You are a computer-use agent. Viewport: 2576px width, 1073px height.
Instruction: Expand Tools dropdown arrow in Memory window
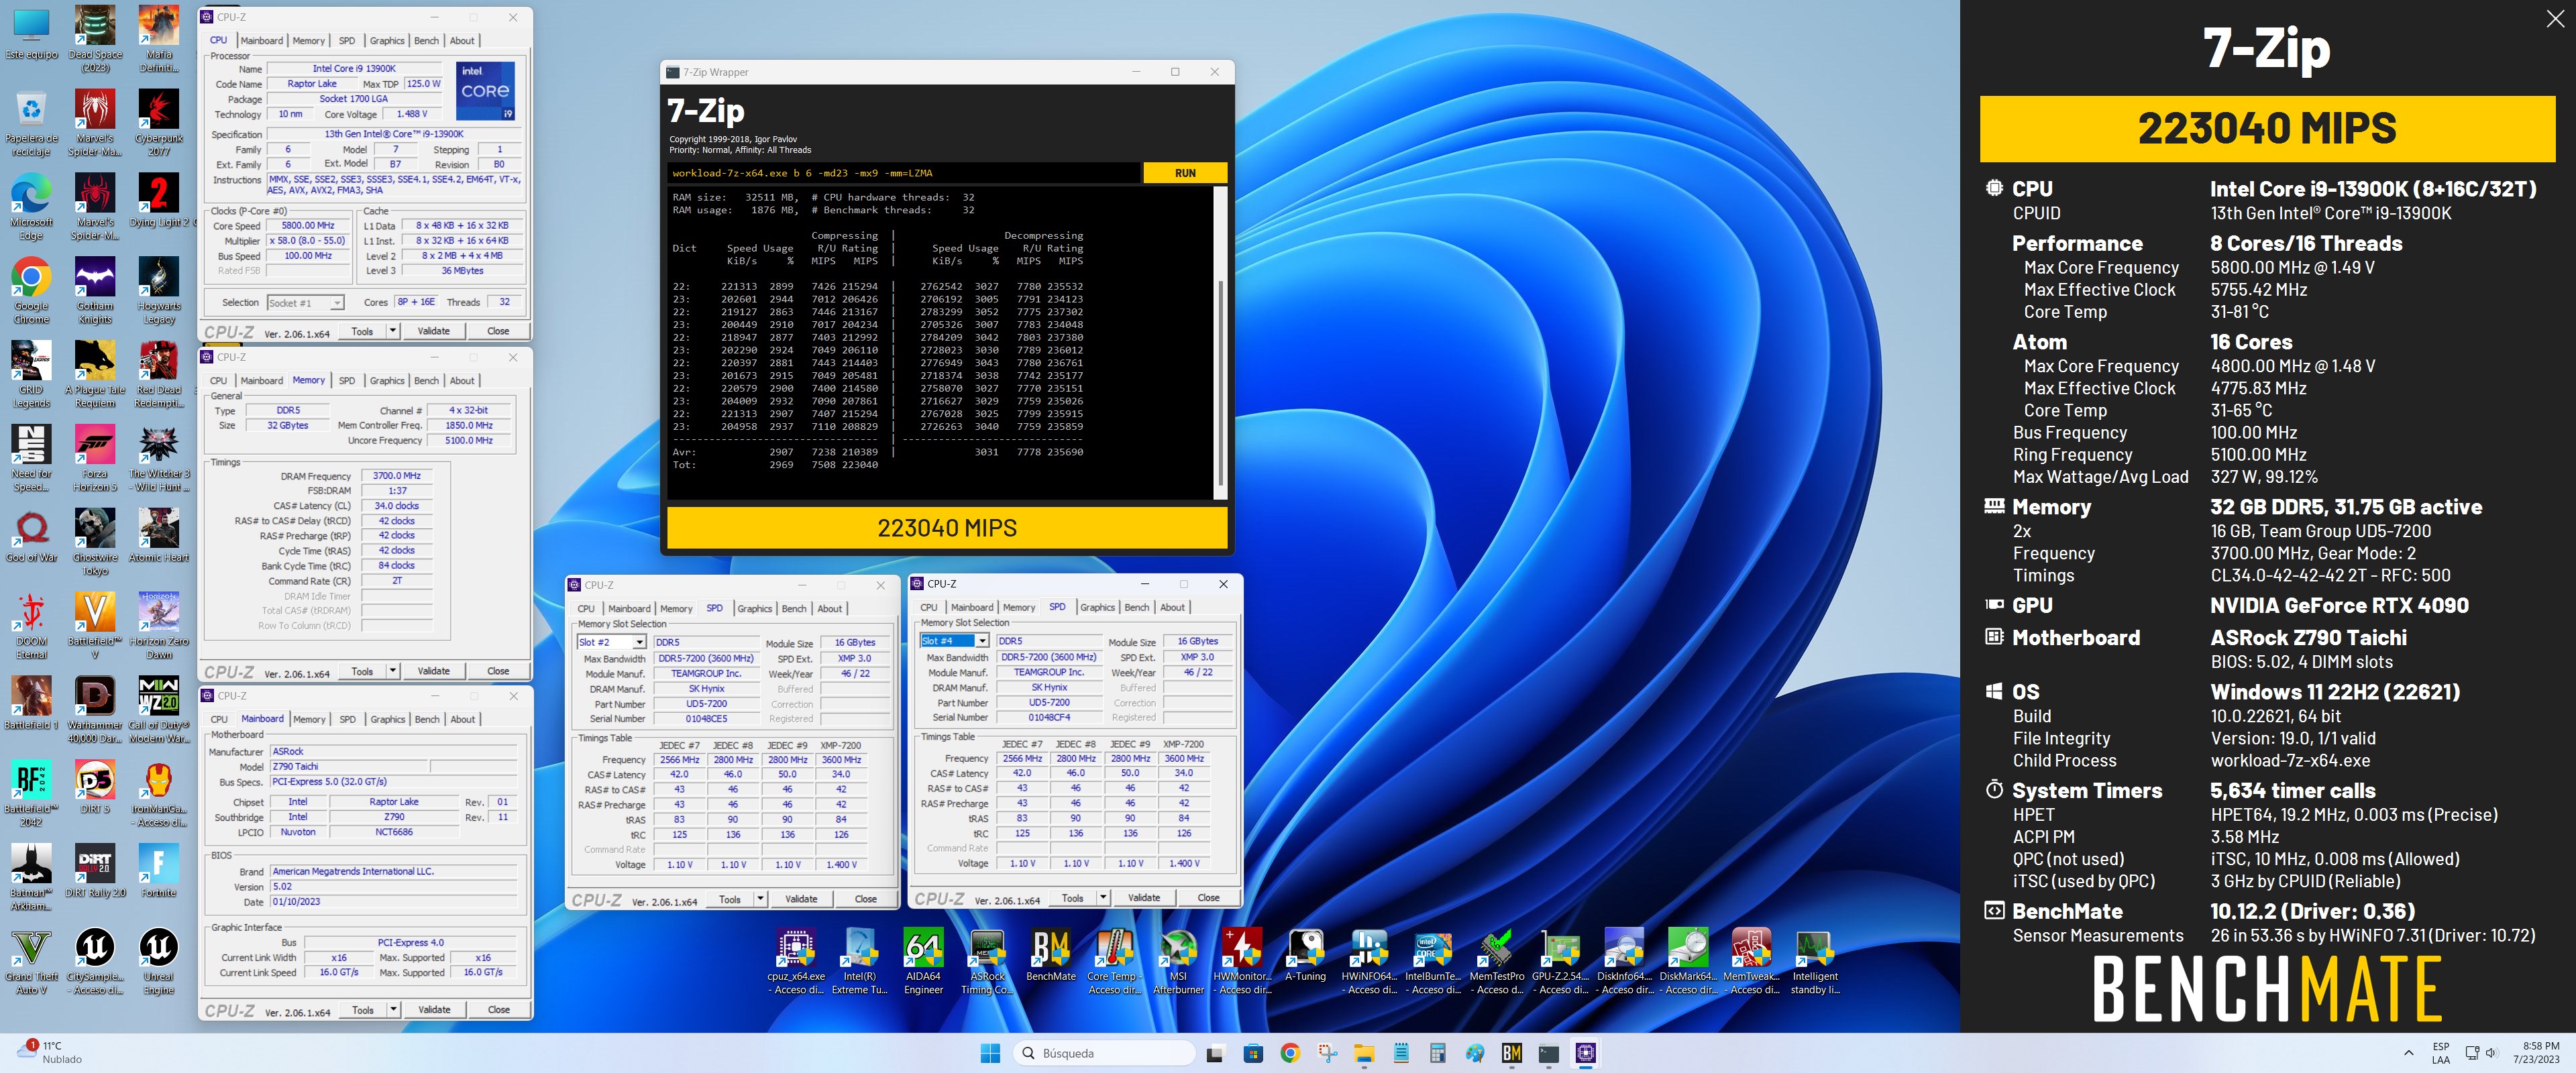[x=393, y=671]
